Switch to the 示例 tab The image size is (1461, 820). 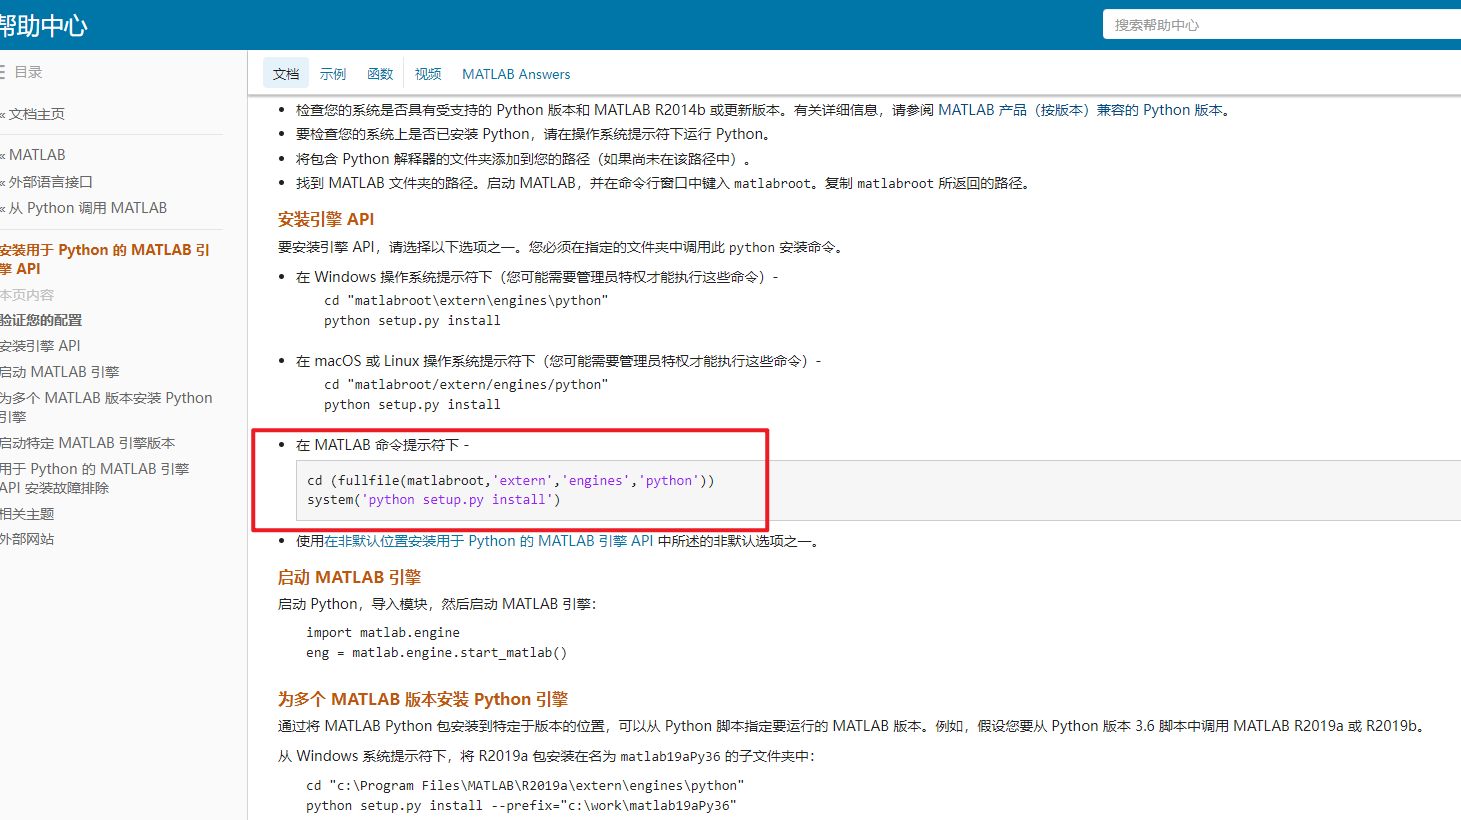pyautogui.click(x=333, y=74)
